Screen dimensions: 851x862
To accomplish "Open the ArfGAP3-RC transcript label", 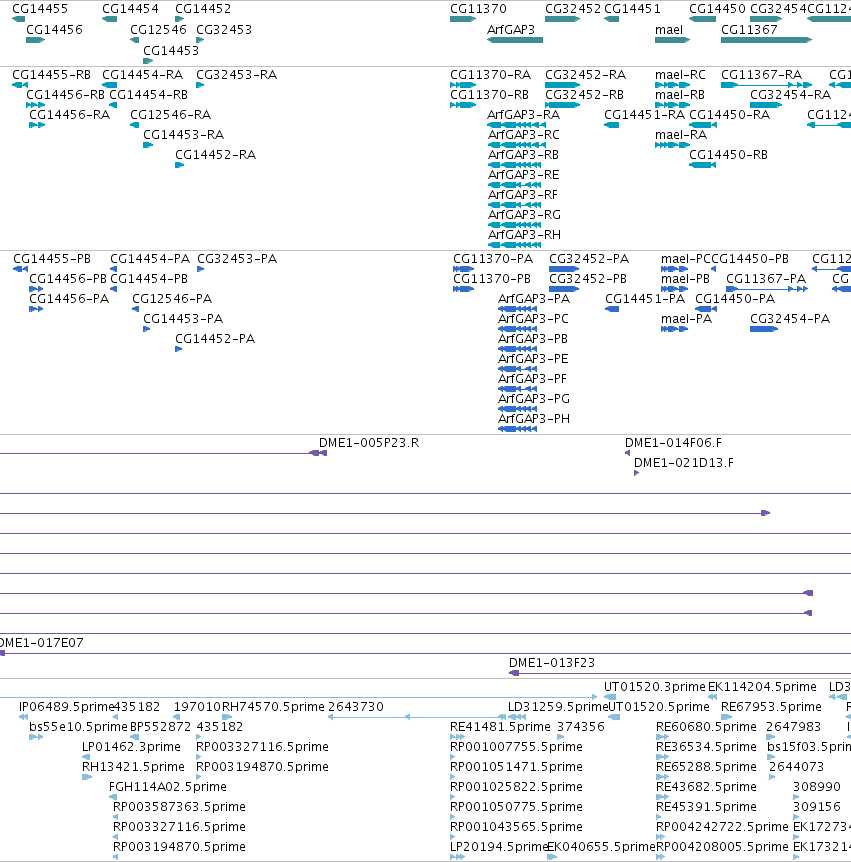I will (524, 135).
